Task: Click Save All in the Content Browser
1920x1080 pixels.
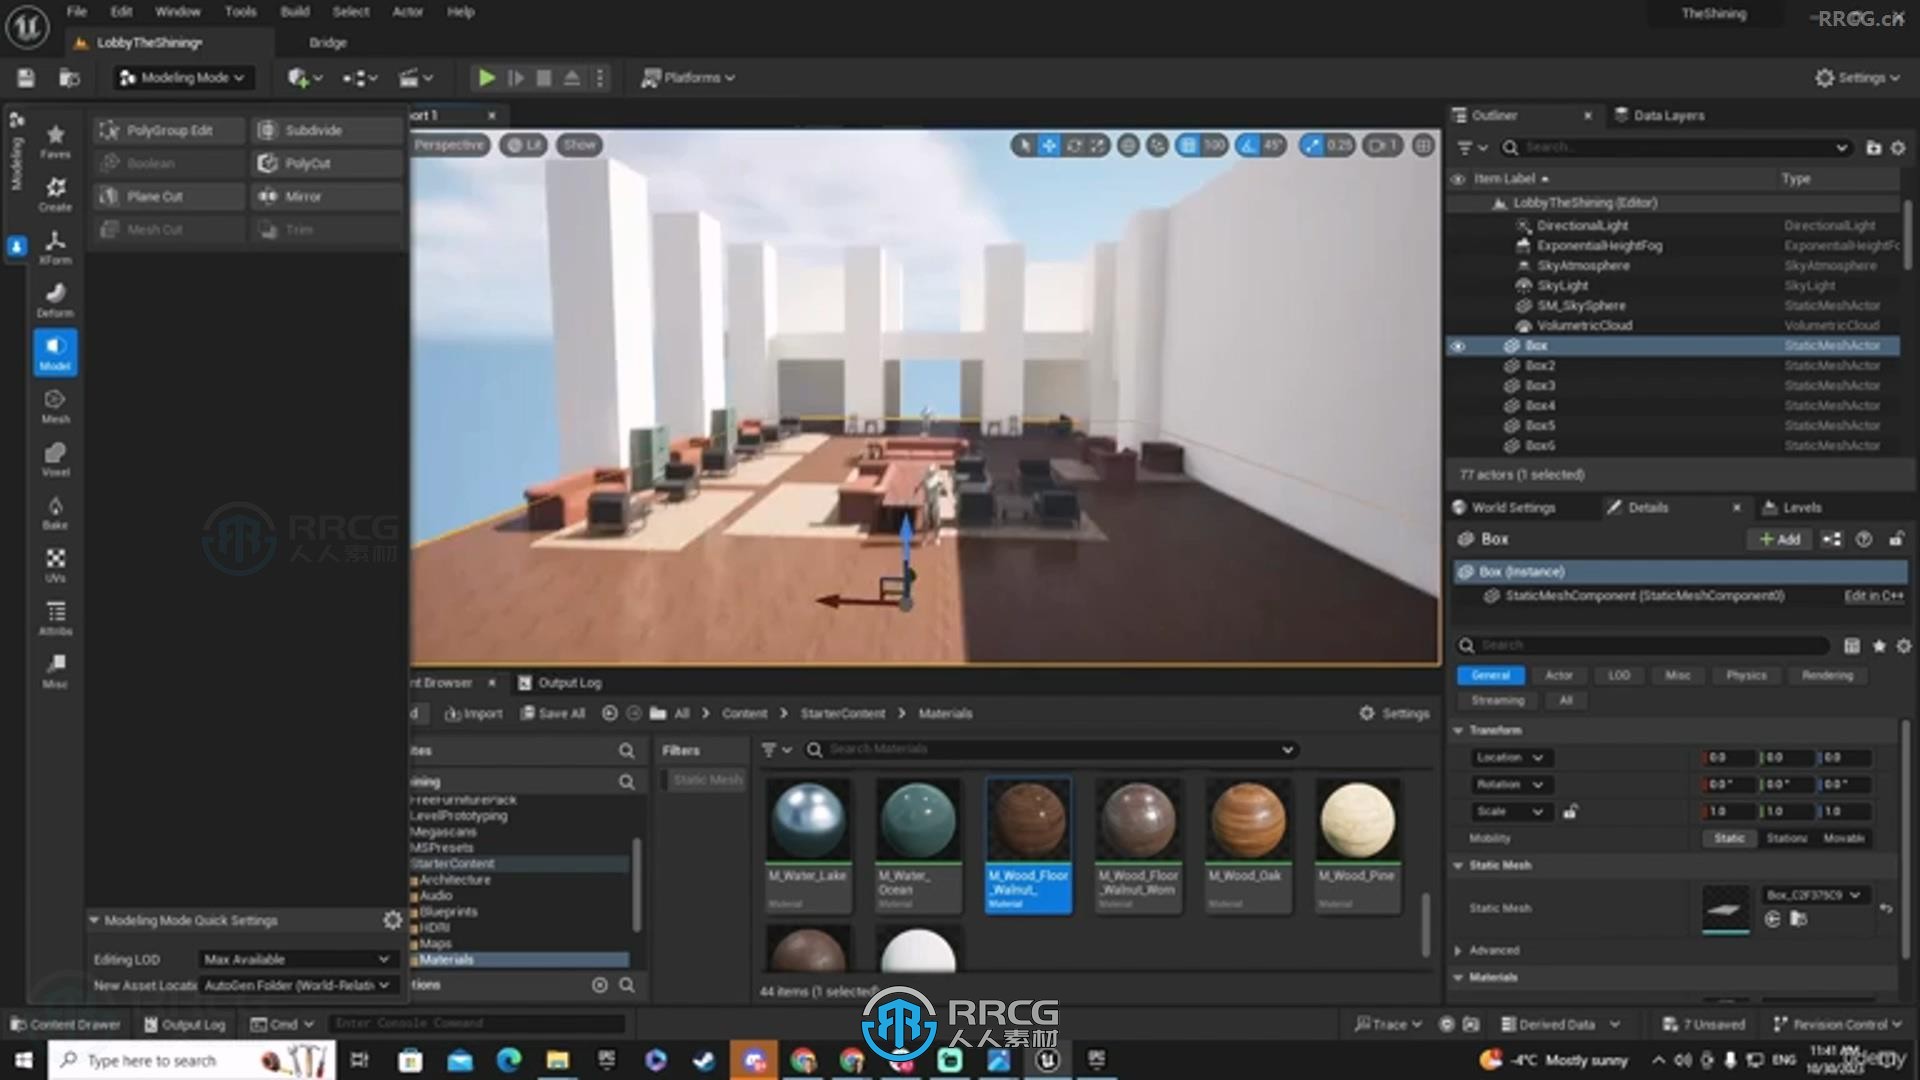Action: 553,714
